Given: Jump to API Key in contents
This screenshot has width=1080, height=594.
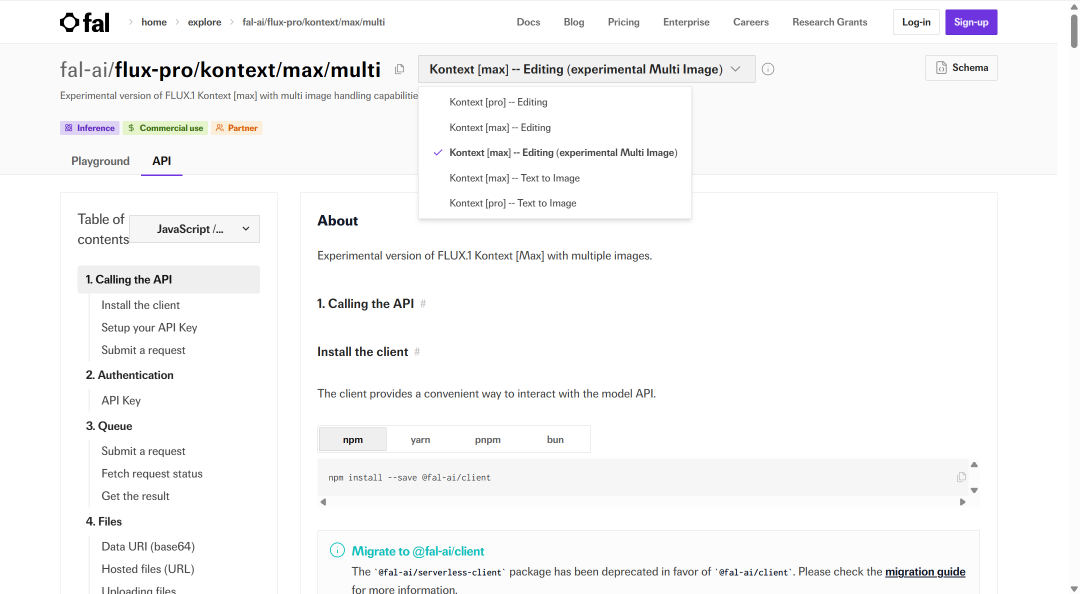Looking at the screenshot, I should tap(121, 400).
